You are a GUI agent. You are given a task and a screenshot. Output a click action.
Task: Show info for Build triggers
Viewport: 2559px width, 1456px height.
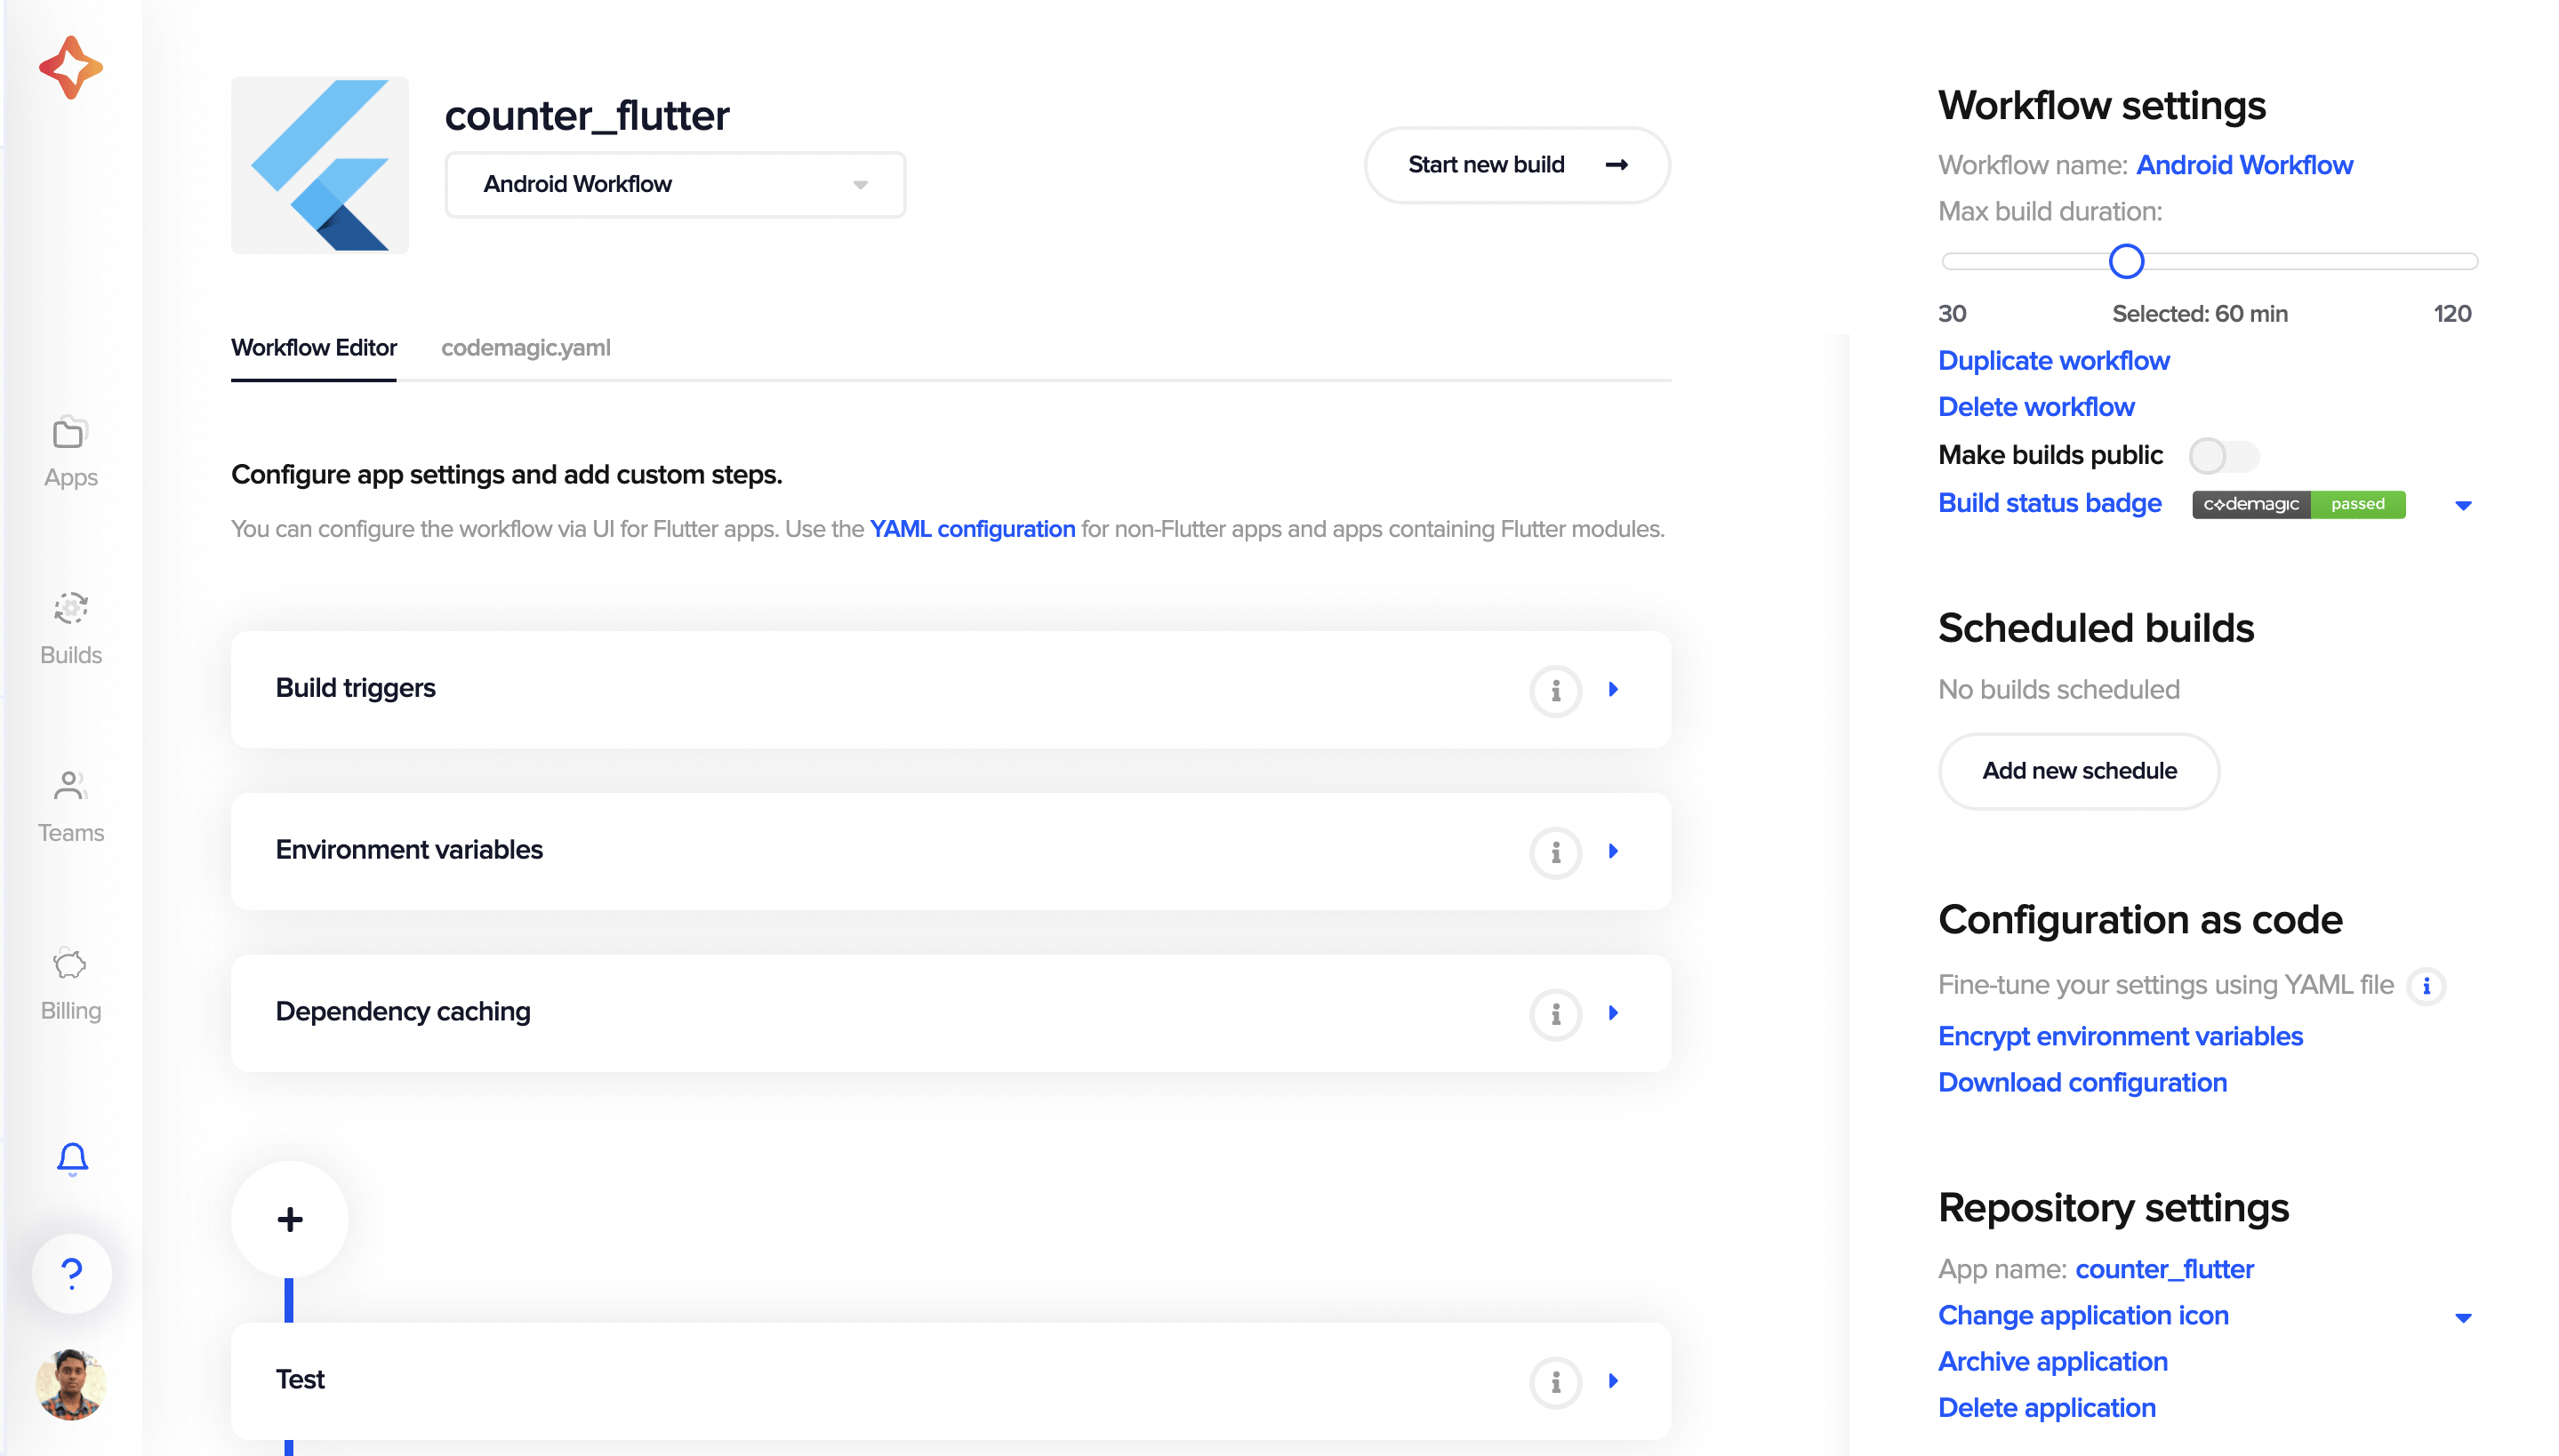coord(1555,690)
